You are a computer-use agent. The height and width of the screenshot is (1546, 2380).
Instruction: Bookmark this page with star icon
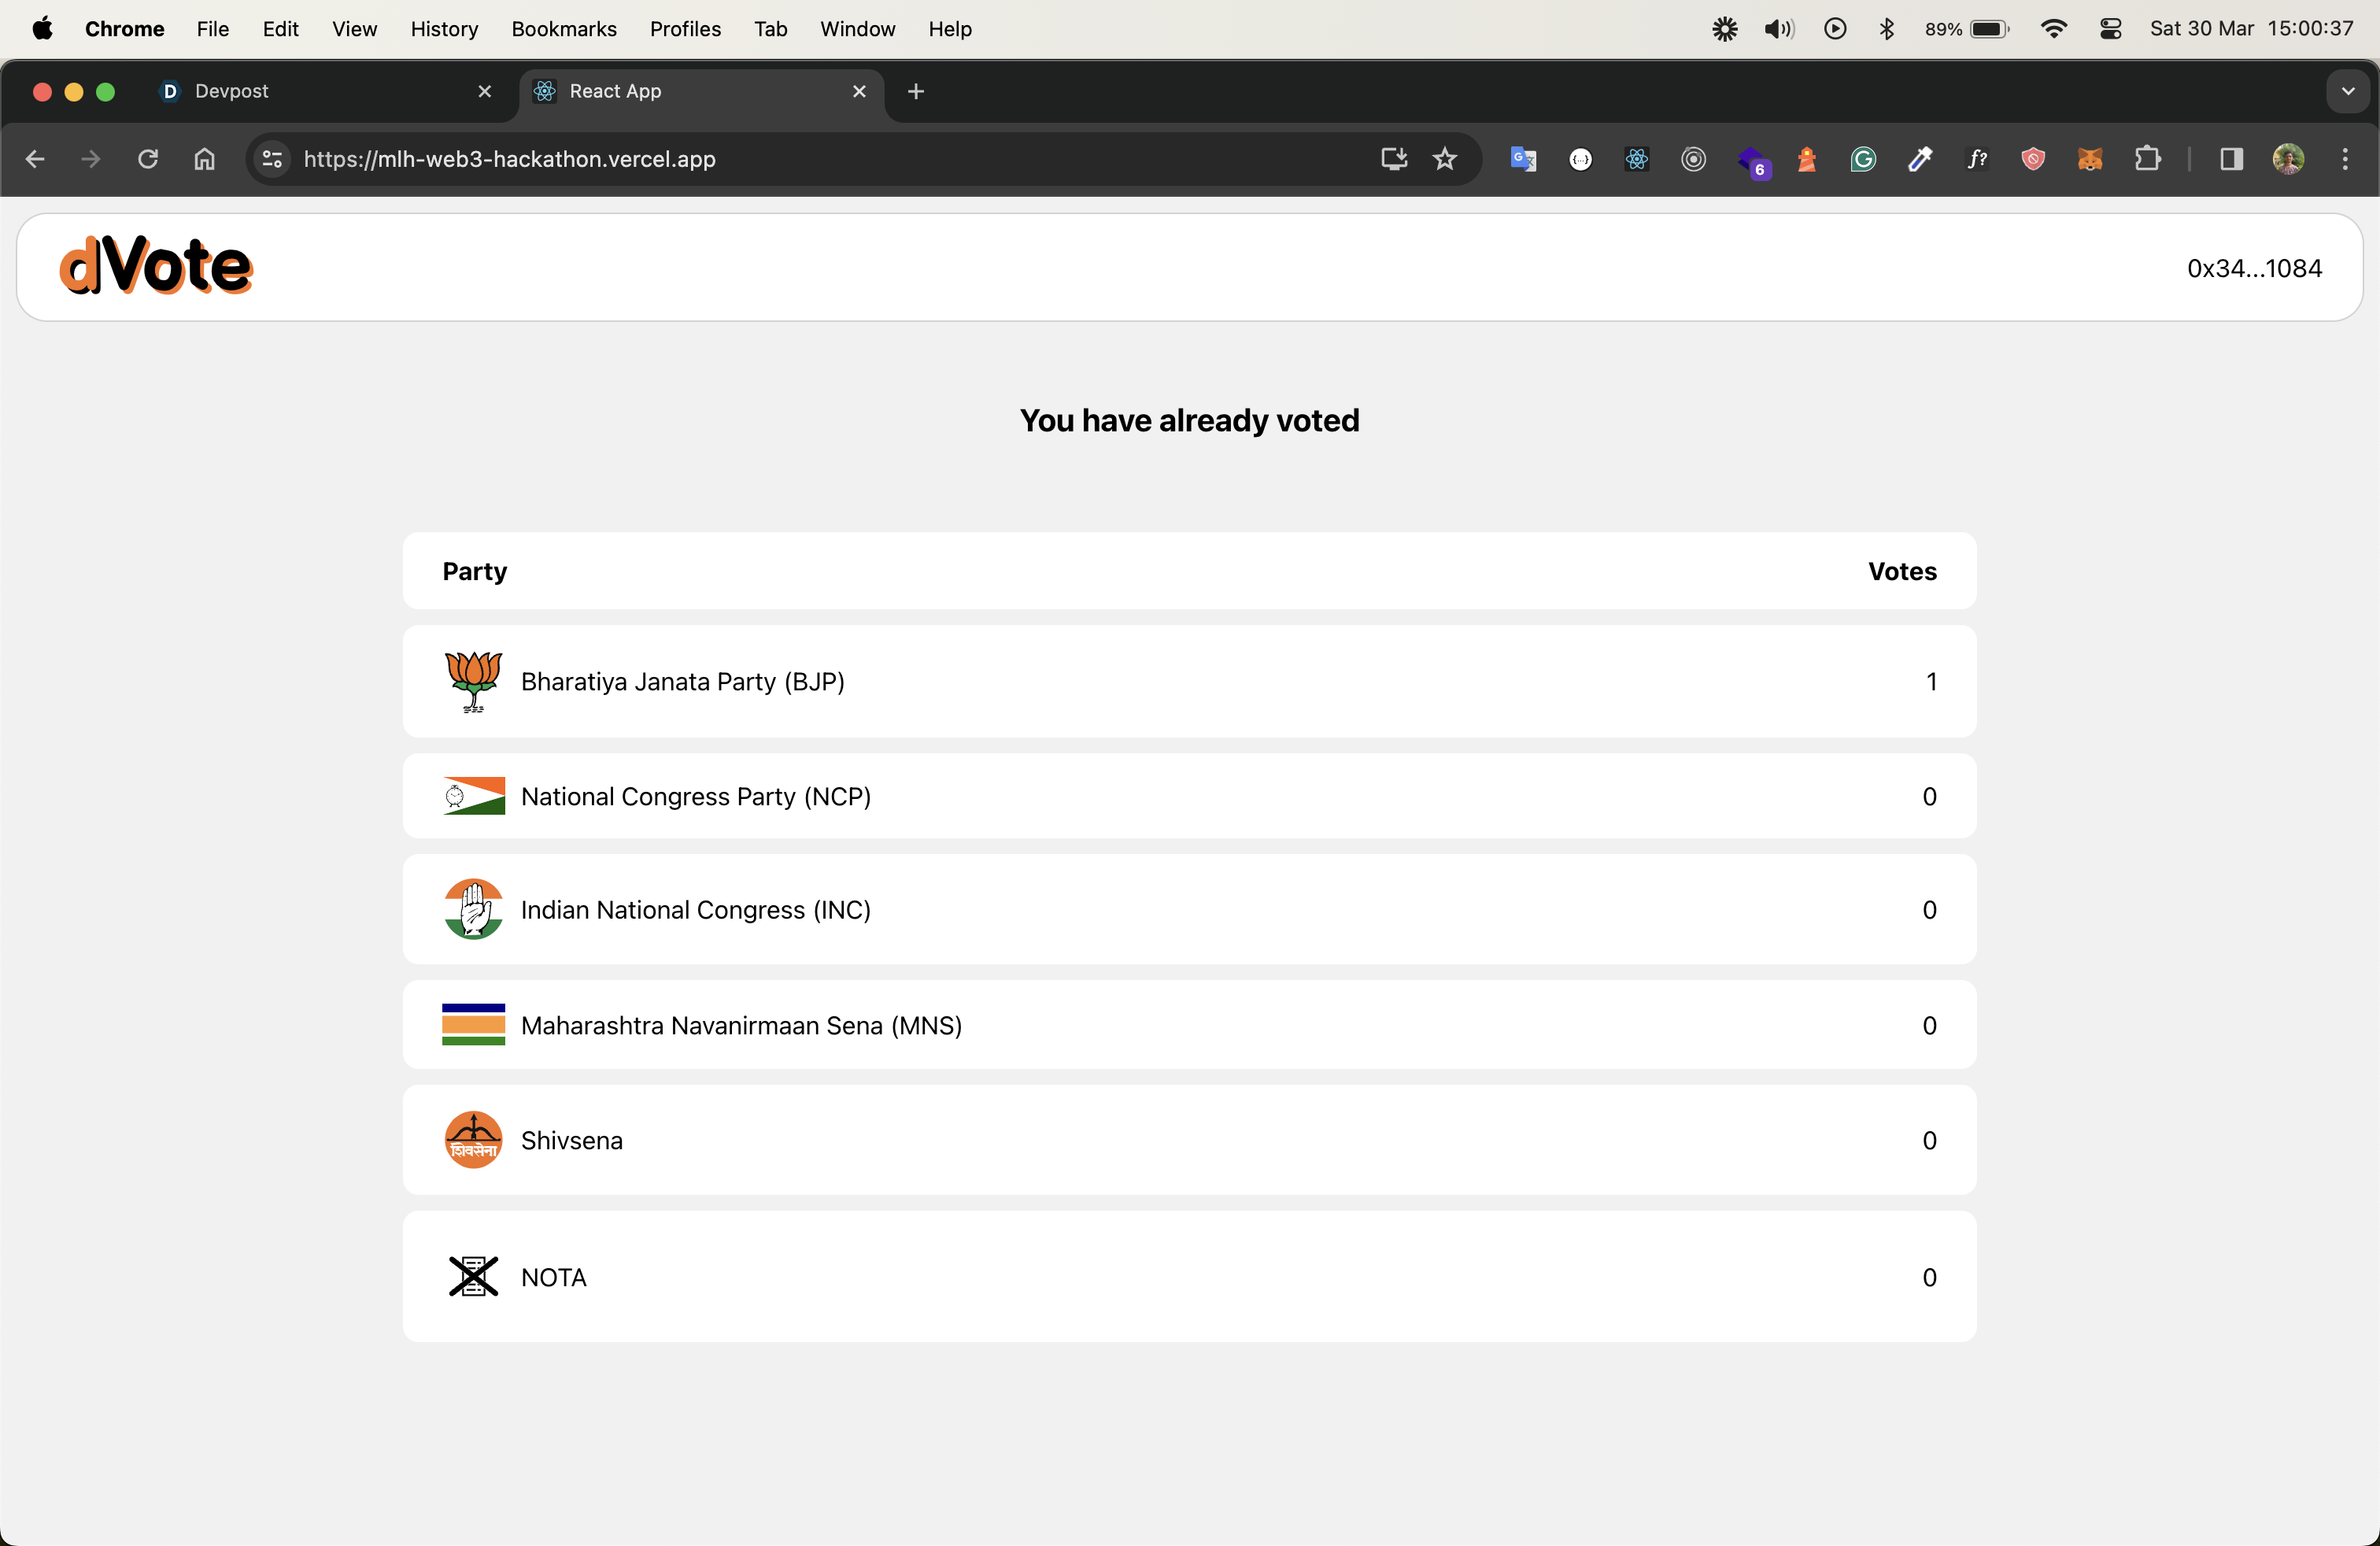click(x=1445, y=159)
